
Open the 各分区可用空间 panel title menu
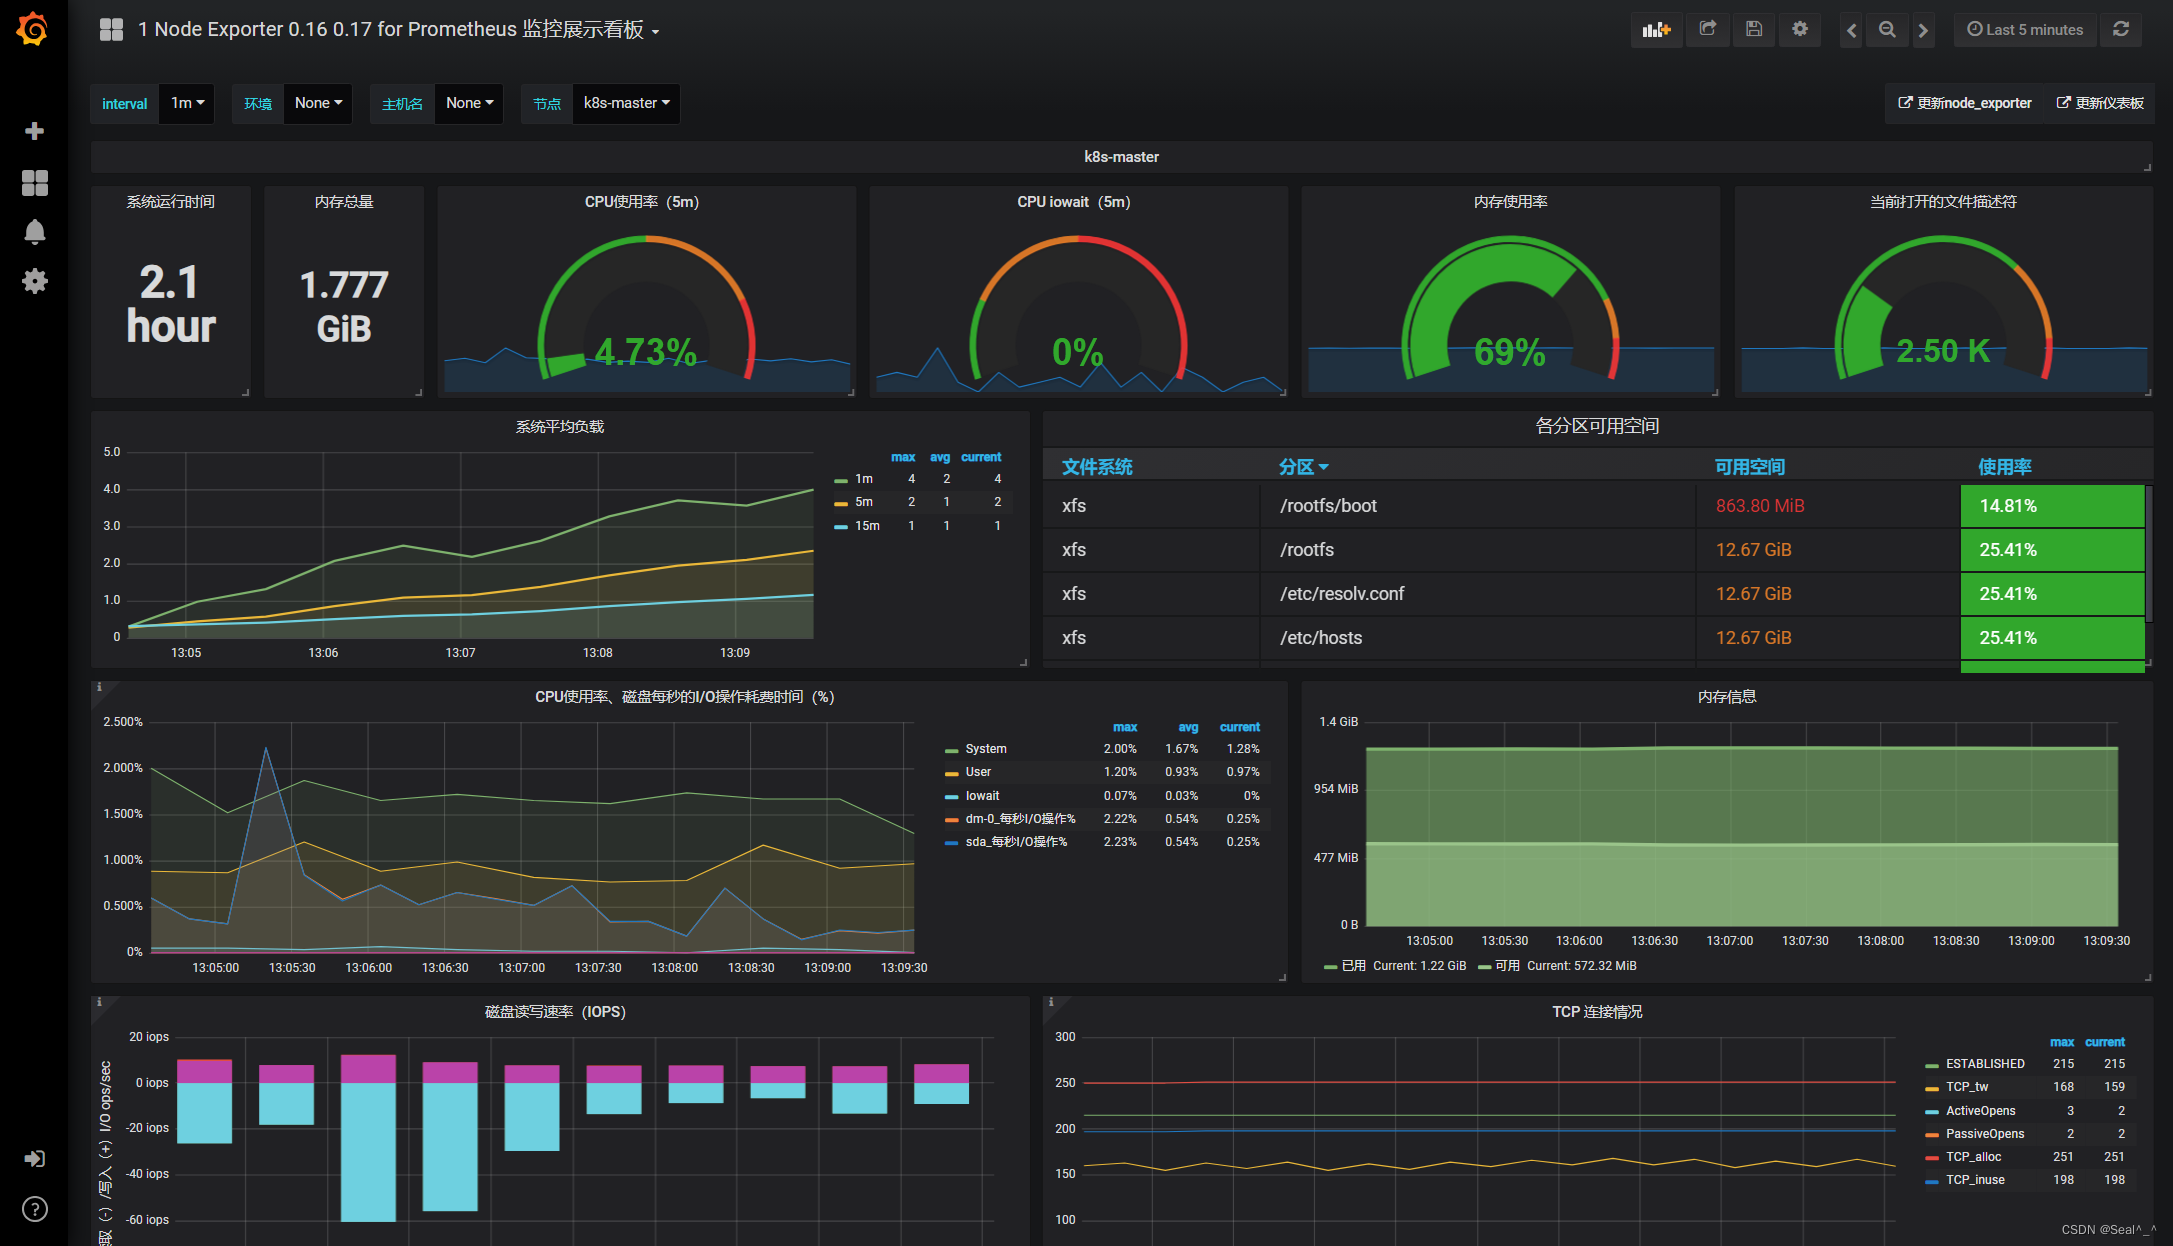pos(1597,426)
